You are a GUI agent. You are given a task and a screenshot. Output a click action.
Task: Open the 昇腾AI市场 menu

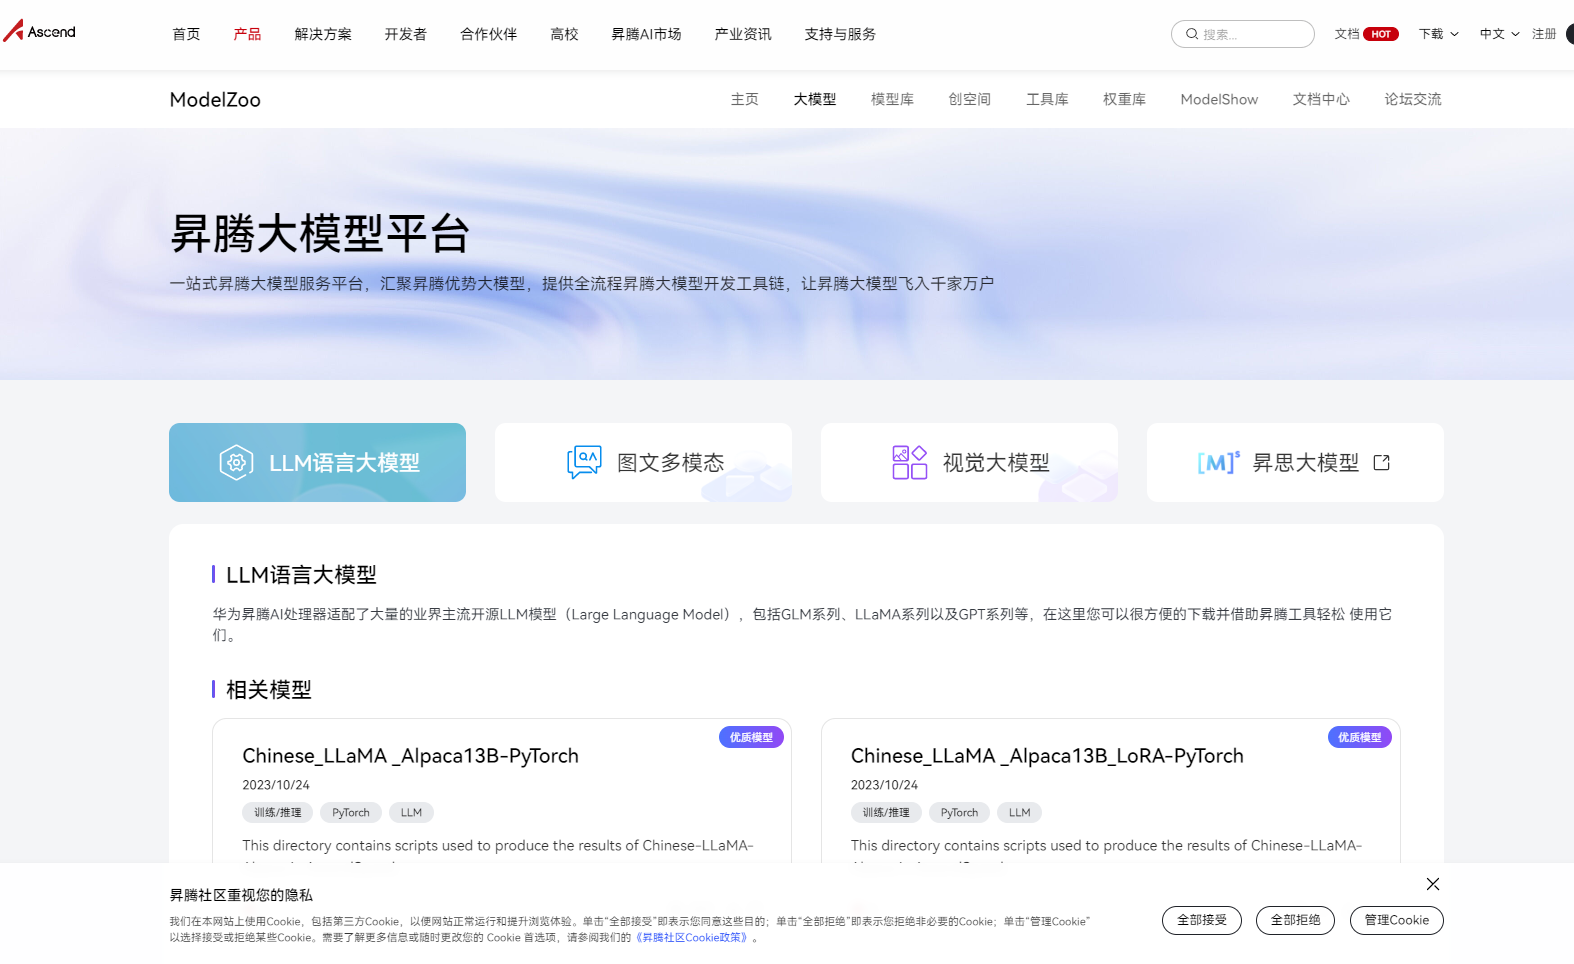click(x=646, y=34)
